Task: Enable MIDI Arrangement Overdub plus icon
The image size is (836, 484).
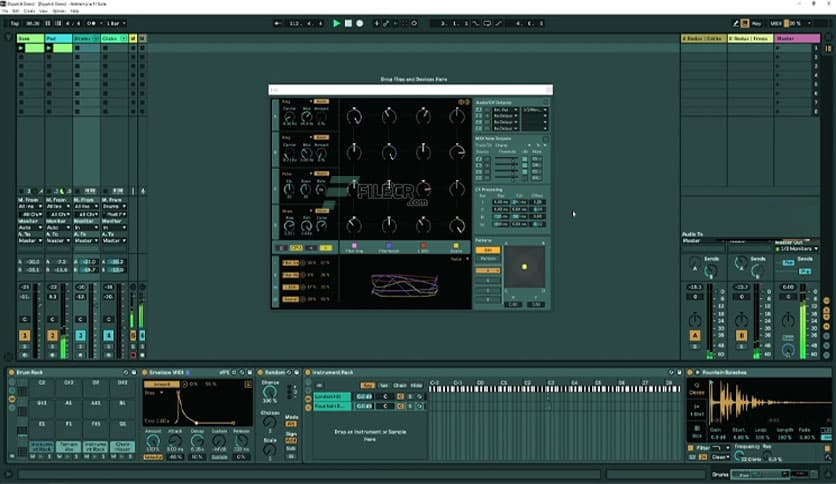Action: click(376, 23)
